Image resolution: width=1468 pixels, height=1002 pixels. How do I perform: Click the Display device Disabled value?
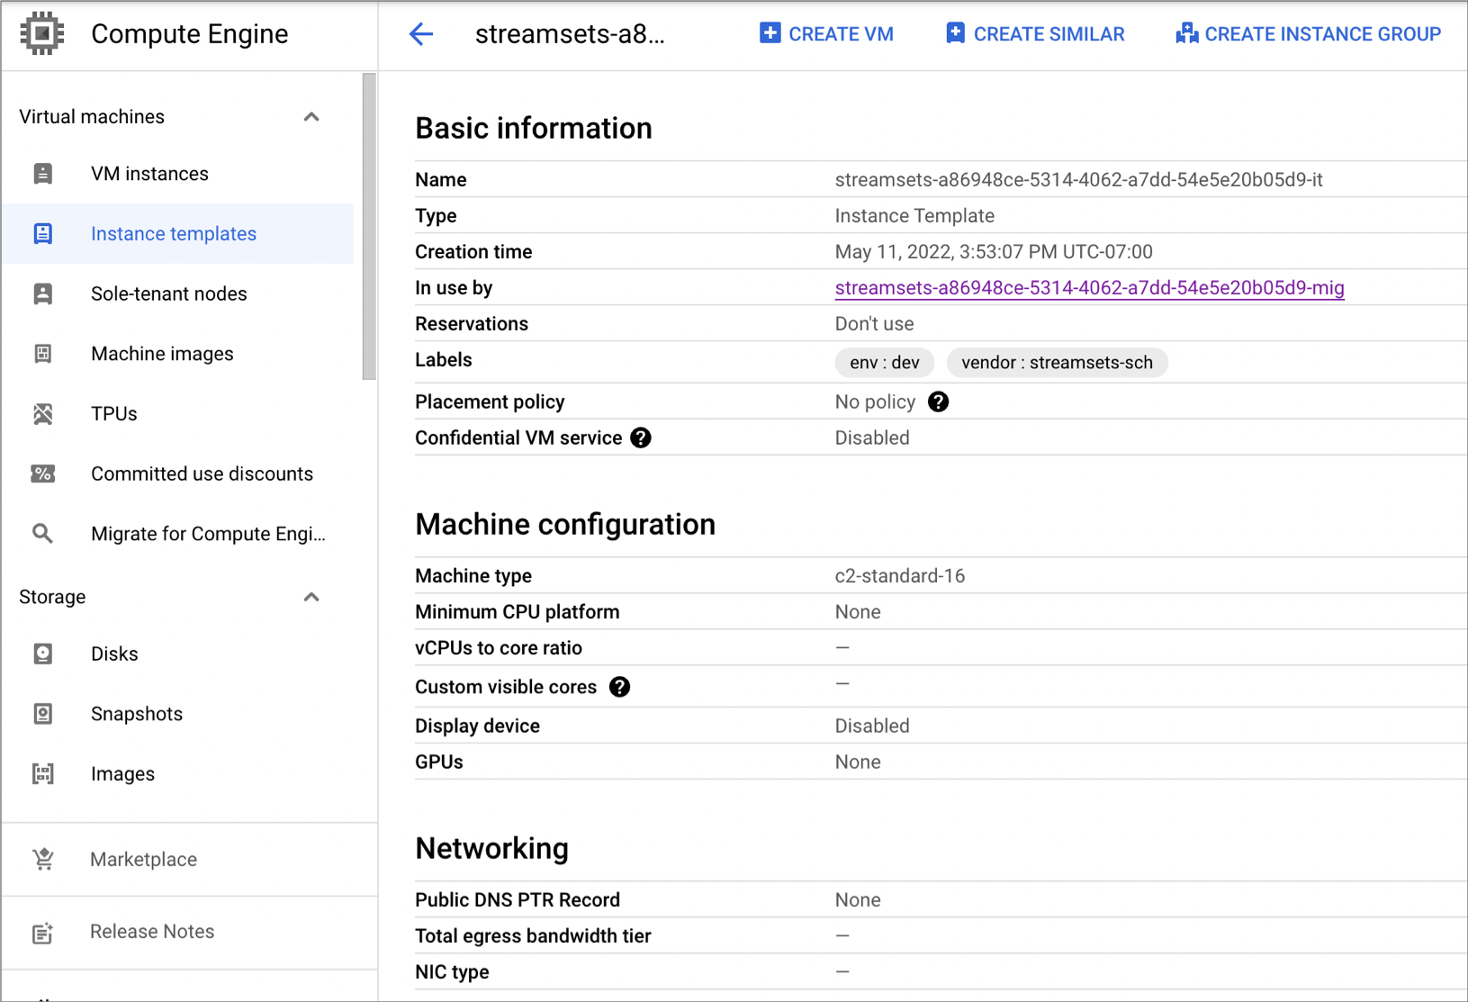(x=872, y=726)
